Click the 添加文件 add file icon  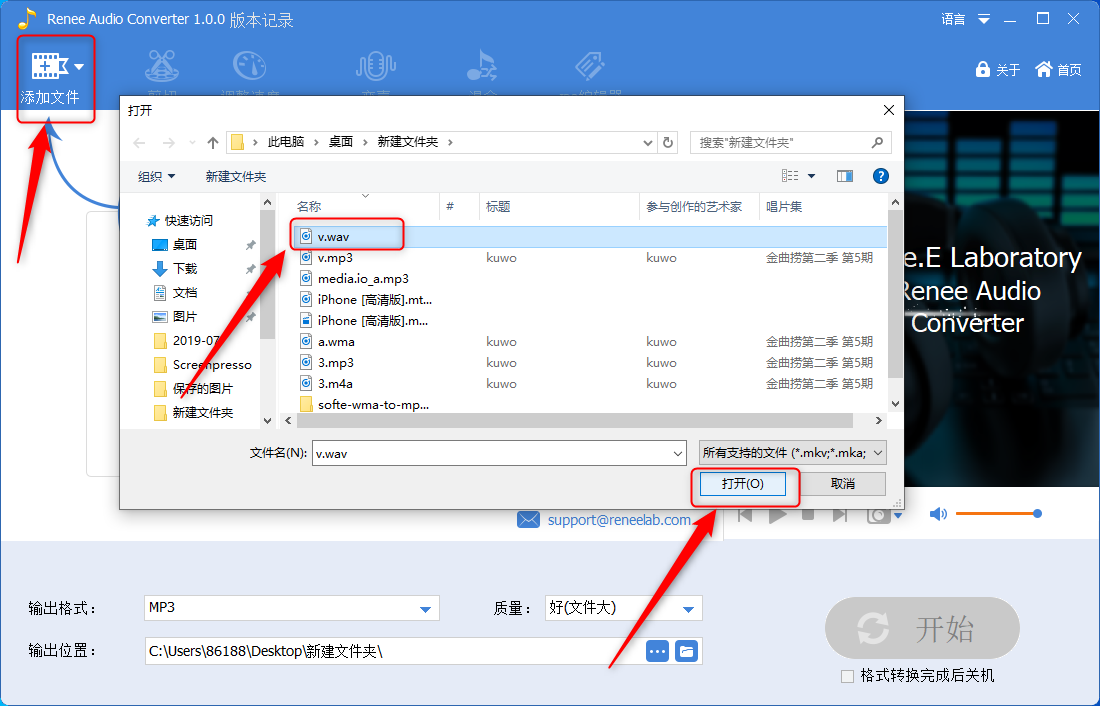(48, 67)
